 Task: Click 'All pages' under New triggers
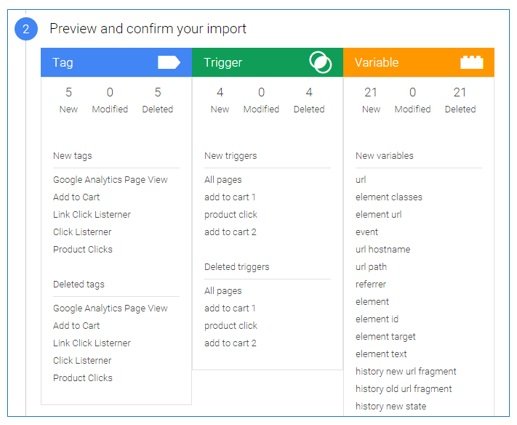click(x=223, y=180)
